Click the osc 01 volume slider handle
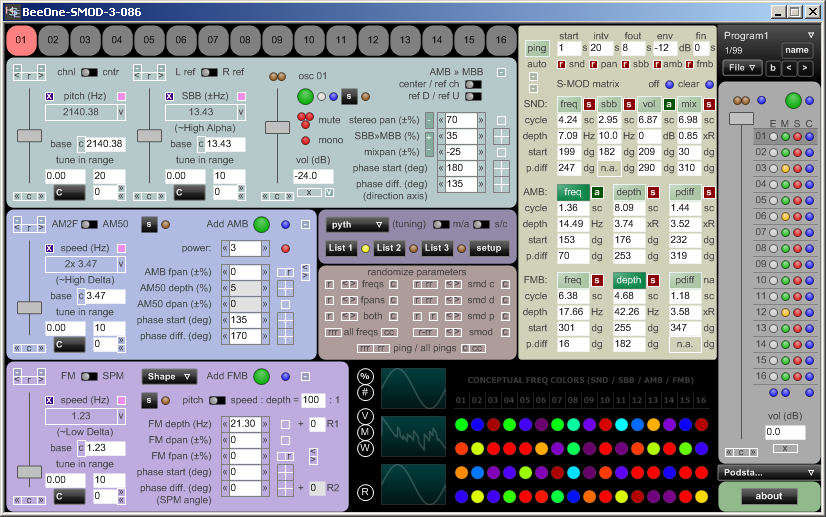Image resolution: width=826 pixels, height=517 pixels. pyautogui.click(x=277, y=127)
